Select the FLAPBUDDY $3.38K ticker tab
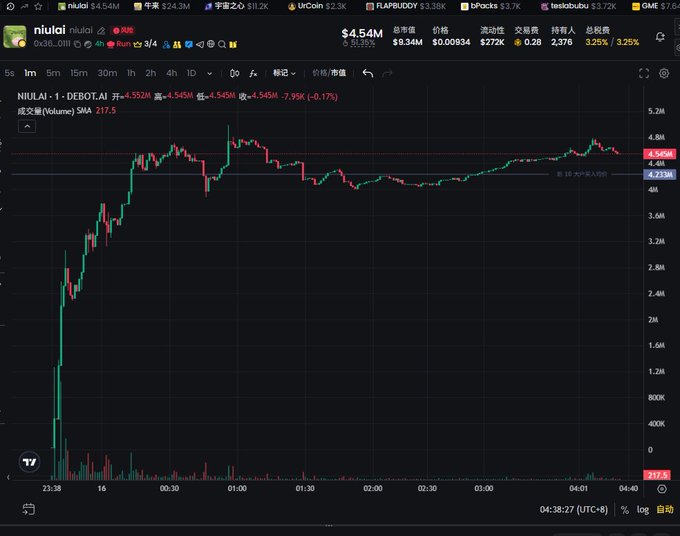The width and height of the screenshot is (680, 536). [405, 6]
